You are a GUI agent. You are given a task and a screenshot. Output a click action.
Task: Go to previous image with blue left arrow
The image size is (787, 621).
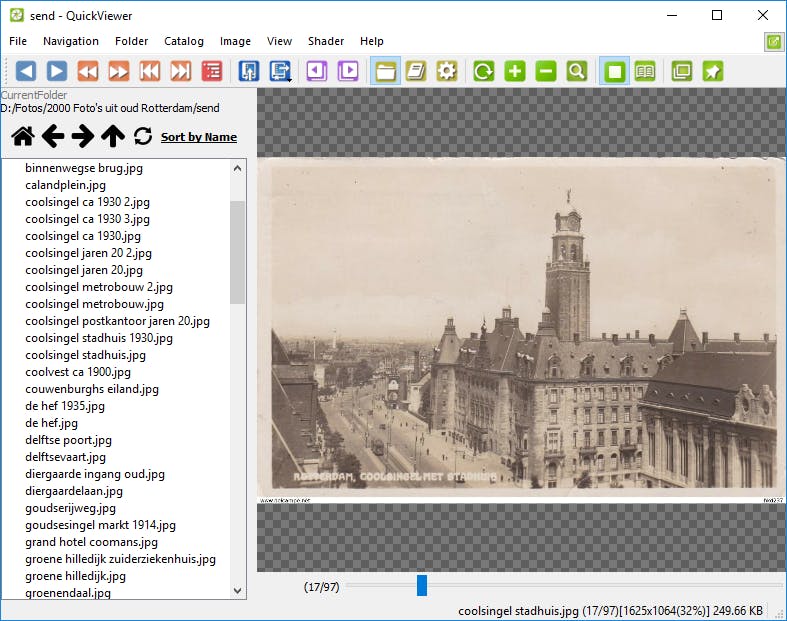[x=26, y=71]
